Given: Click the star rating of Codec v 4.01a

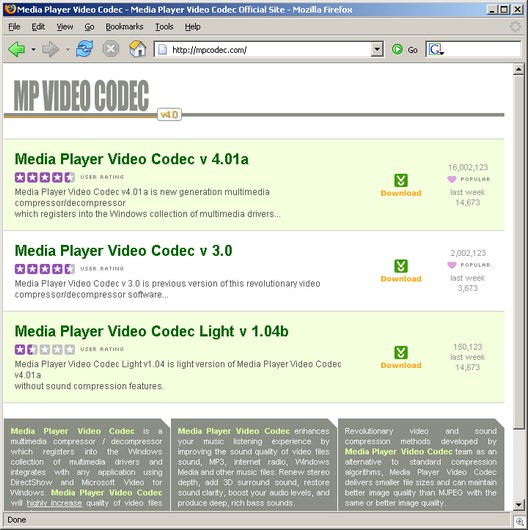Looking at the screenshot, I should (x=45, y=177).
